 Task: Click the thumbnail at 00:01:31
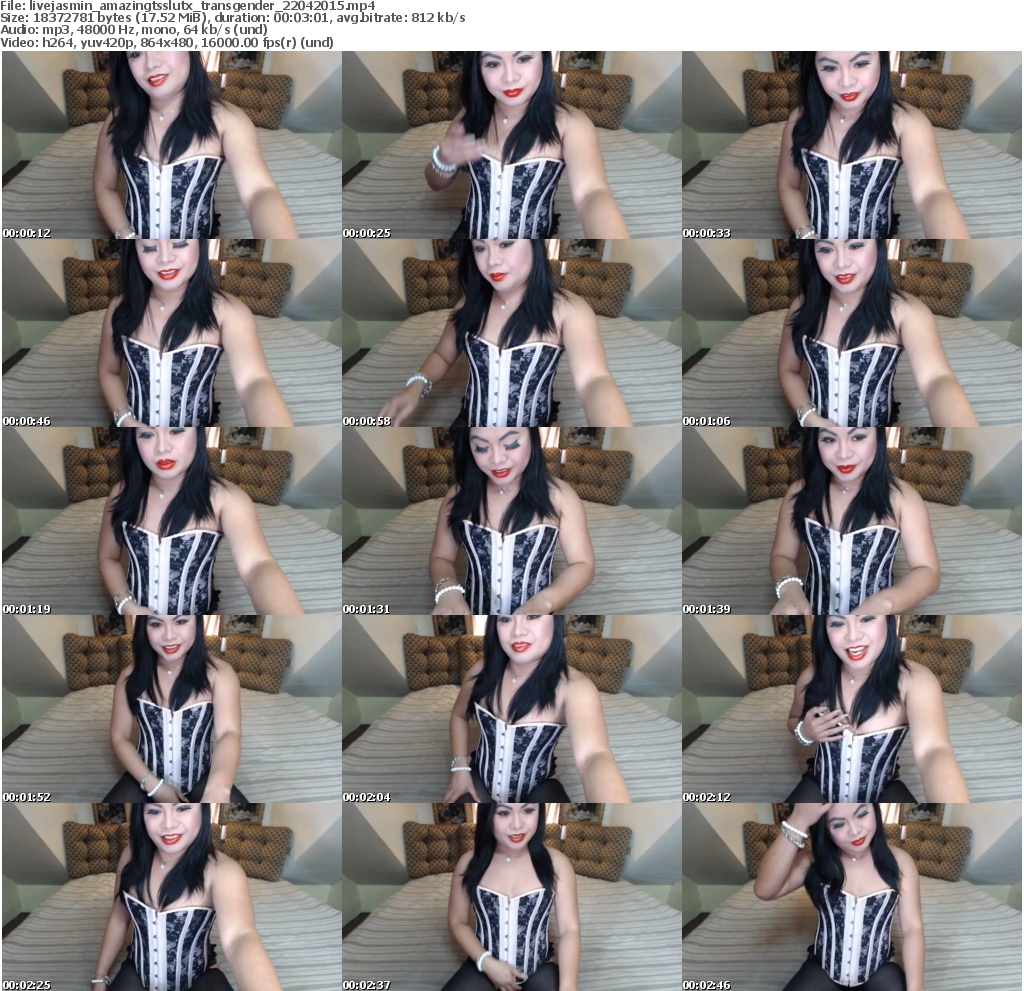coord(511,521)
